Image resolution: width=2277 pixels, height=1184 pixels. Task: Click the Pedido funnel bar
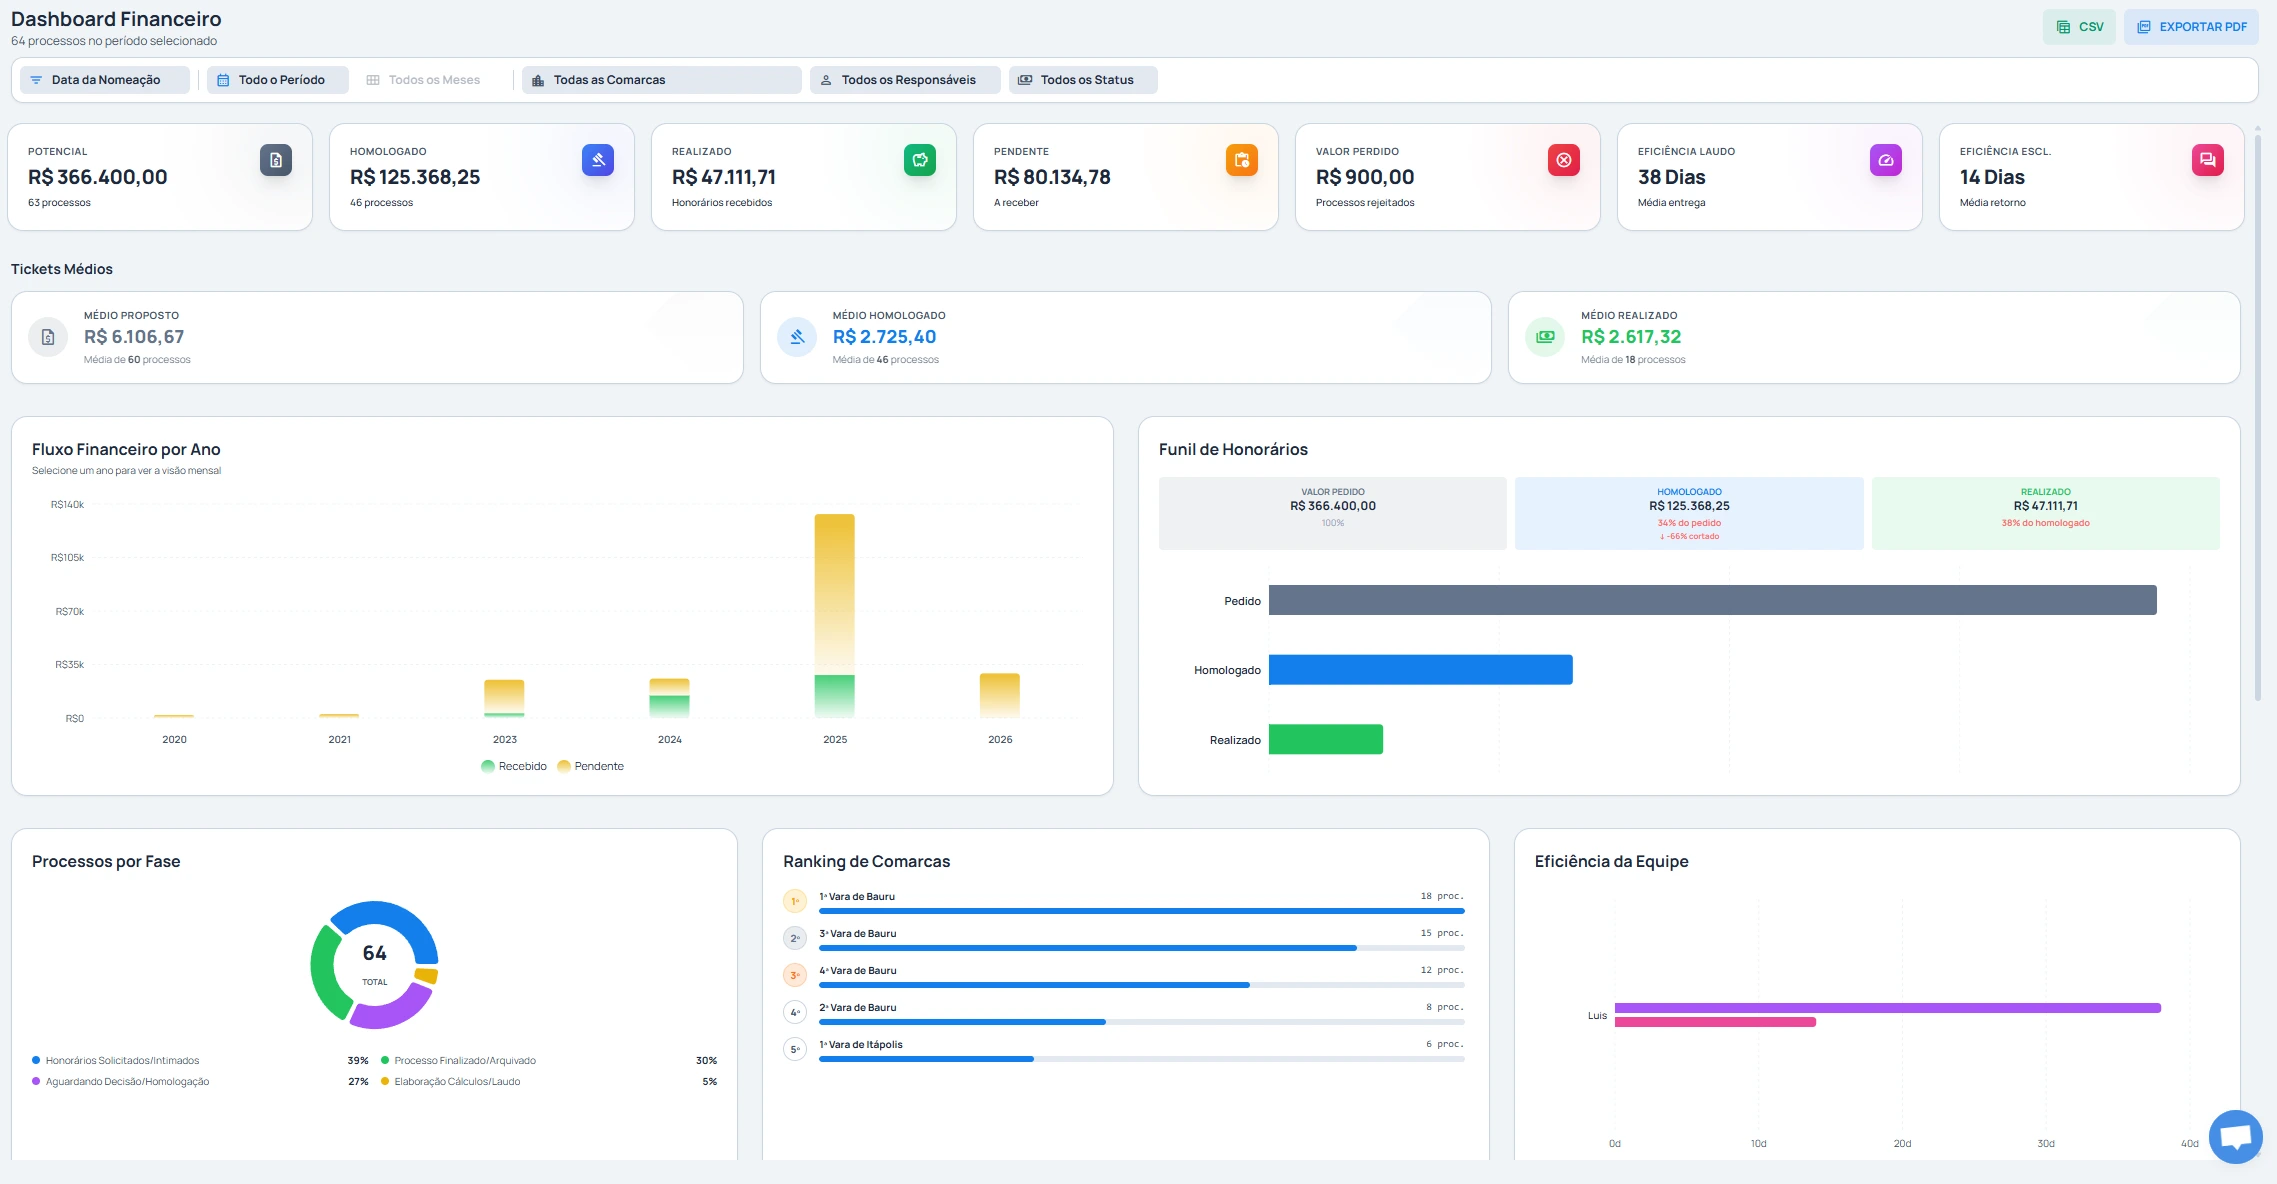1713,600
